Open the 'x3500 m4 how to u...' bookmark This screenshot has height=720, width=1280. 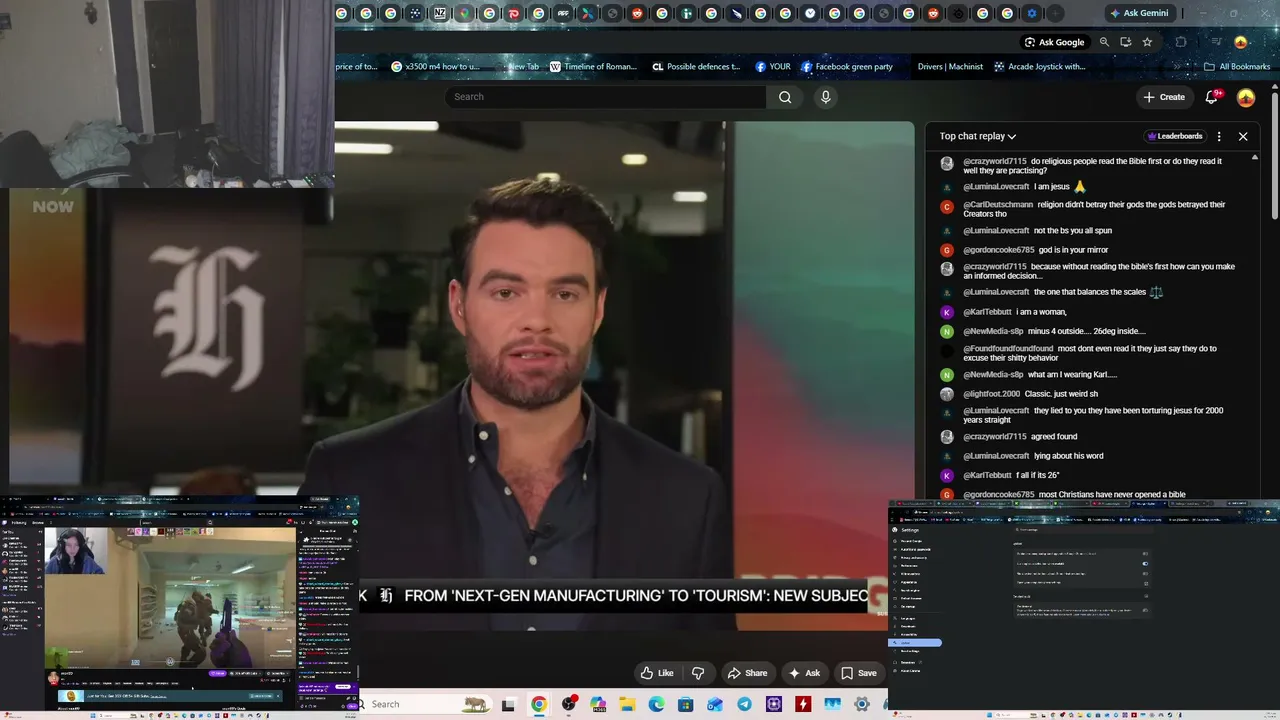pyautogui.click(x=436, y=67)
